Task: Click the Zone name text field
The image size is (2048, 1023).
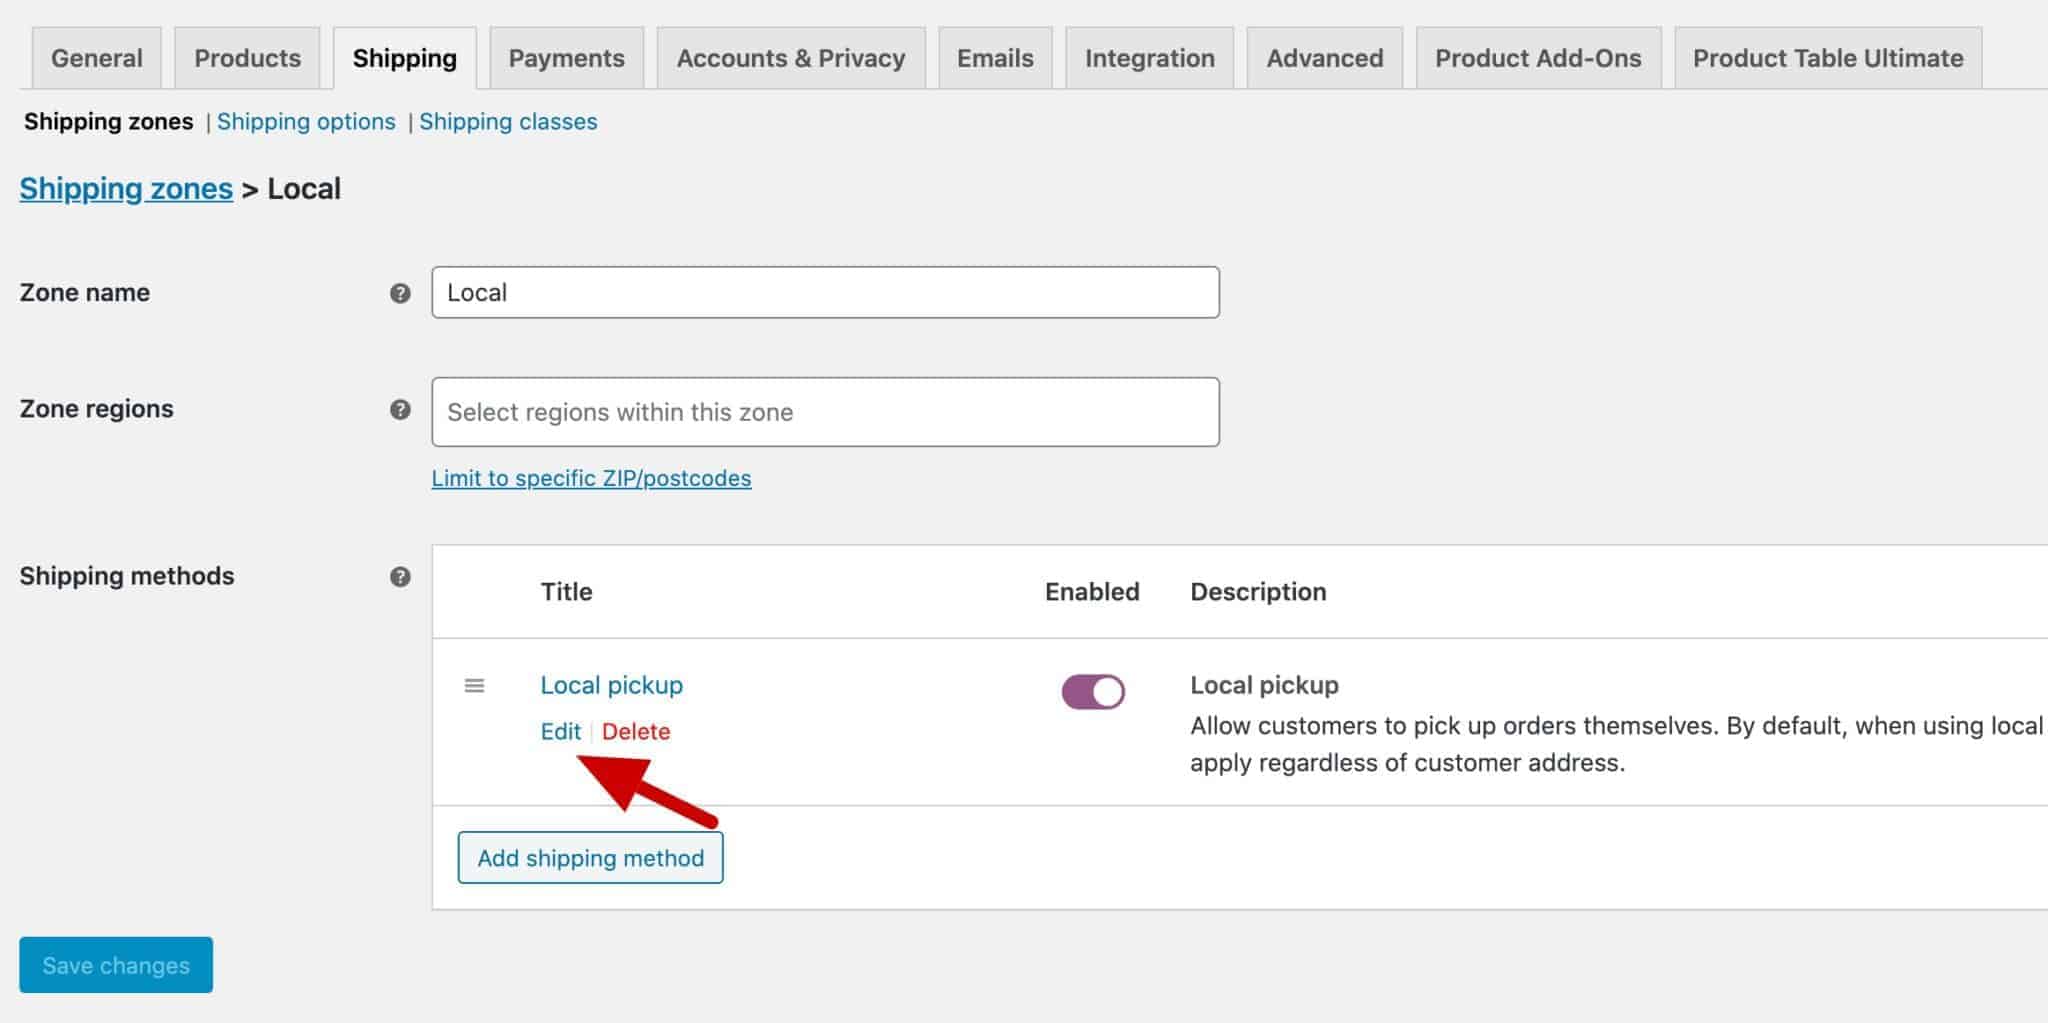Action: pos(824,292)
